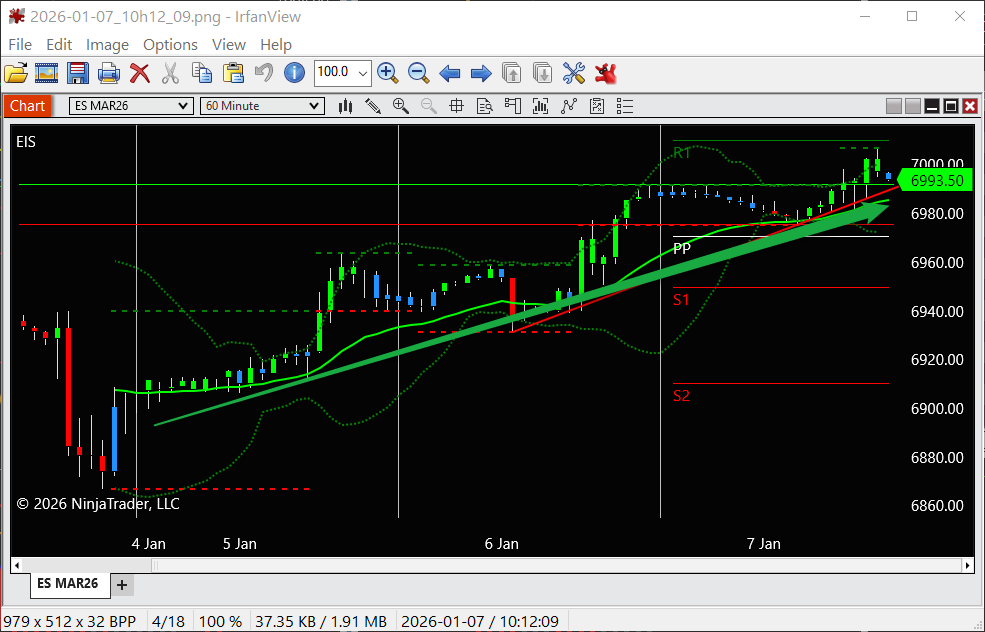This screenshot has width=985, height=632.
Task: Click the Open file folder icon
Action: click(x=16, y=74)
